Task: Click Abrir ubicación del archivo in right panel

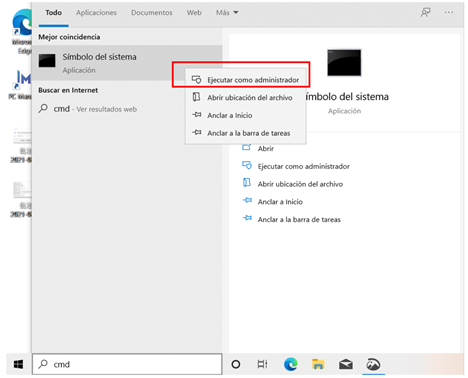Action: pyautogui.click(x=300, y=184)
